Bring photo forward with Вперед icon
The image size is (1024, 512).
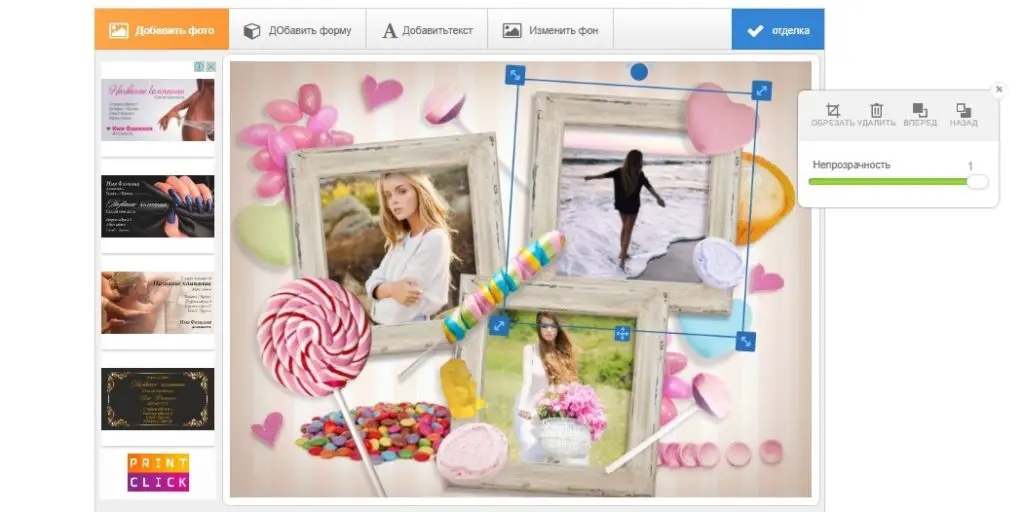tap(920, 112)
